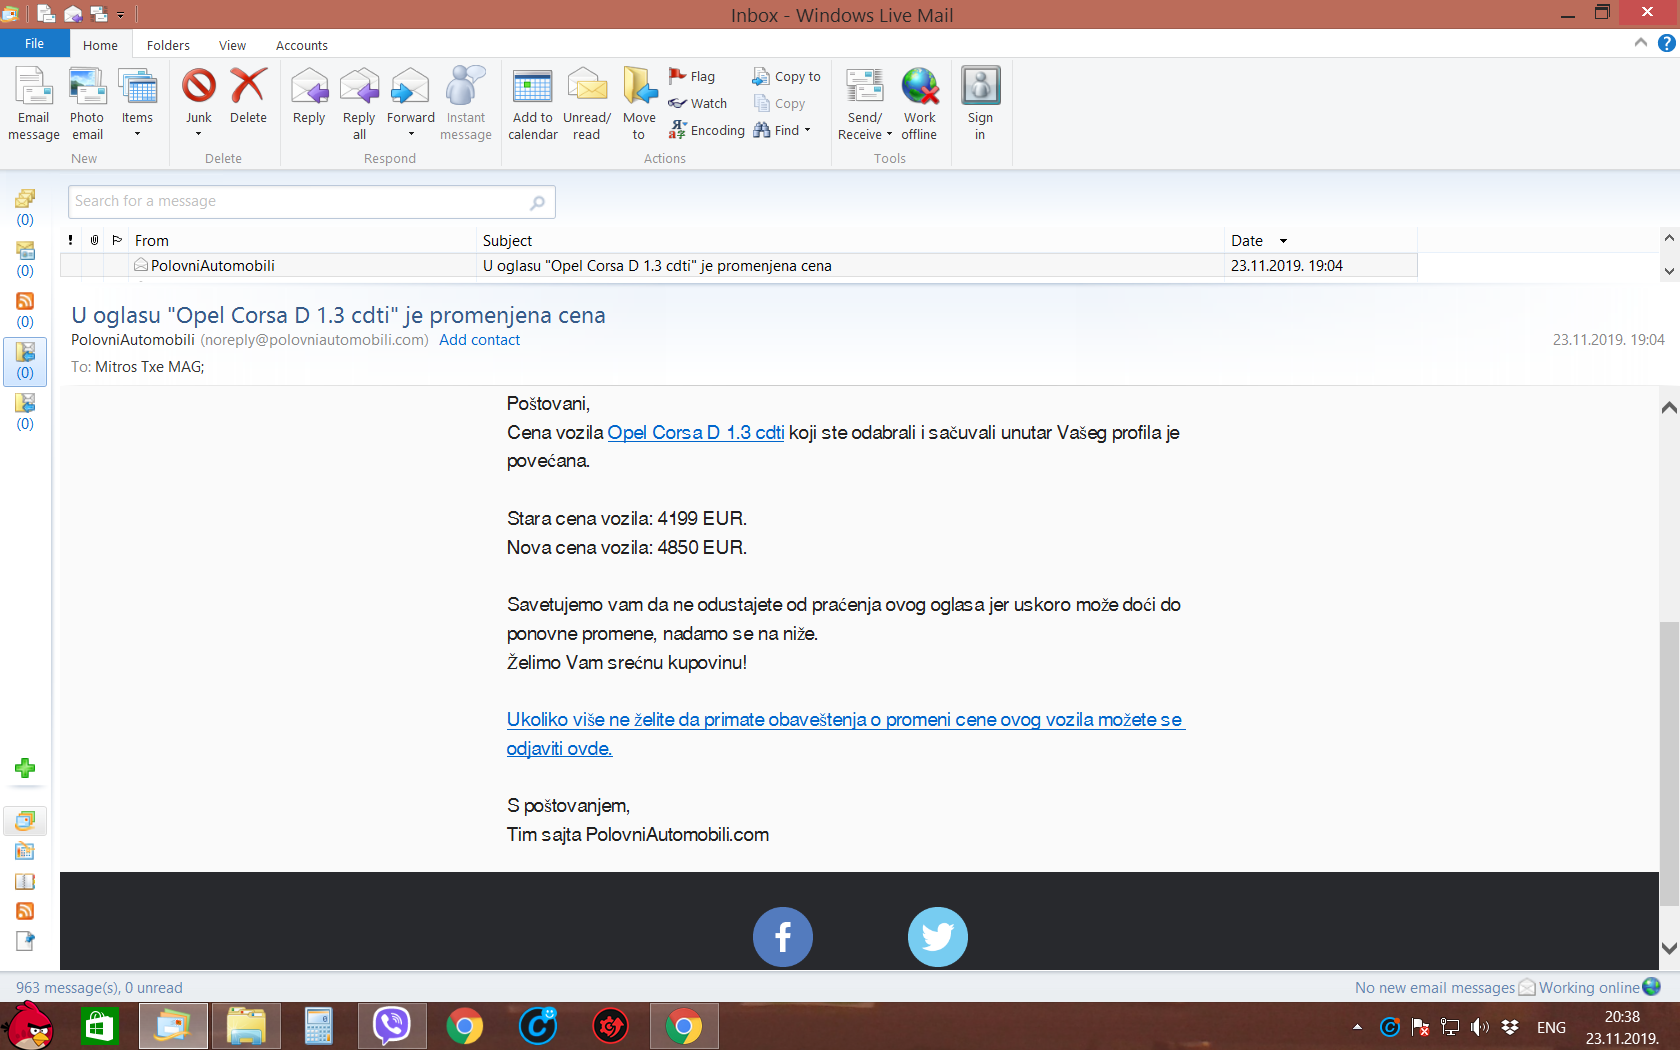1680x1050 pixels.
Task: Reply to the selected email
Action: [x=309, y=97]
